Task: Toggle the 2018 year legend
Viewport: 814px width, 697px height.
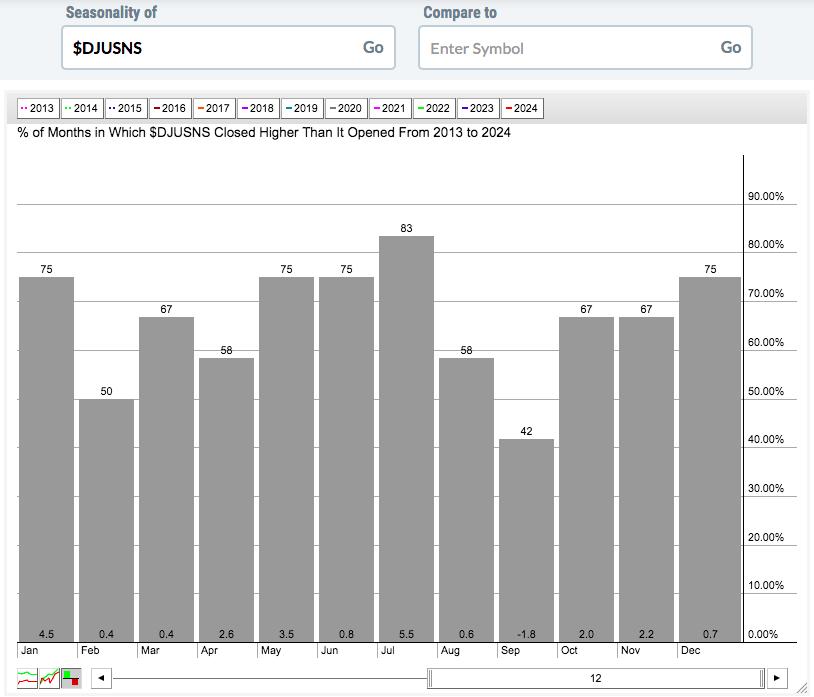Action: (259, 108)
